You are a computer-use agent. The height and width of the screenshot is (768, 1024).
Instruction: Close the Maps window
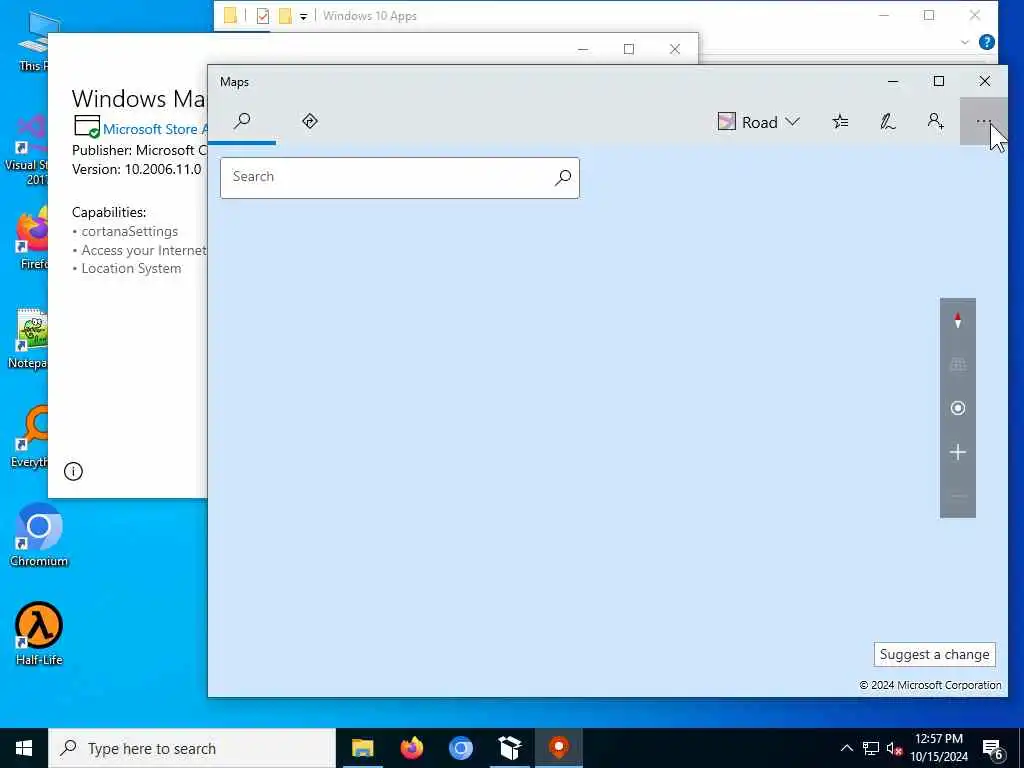tap(984, 81)
